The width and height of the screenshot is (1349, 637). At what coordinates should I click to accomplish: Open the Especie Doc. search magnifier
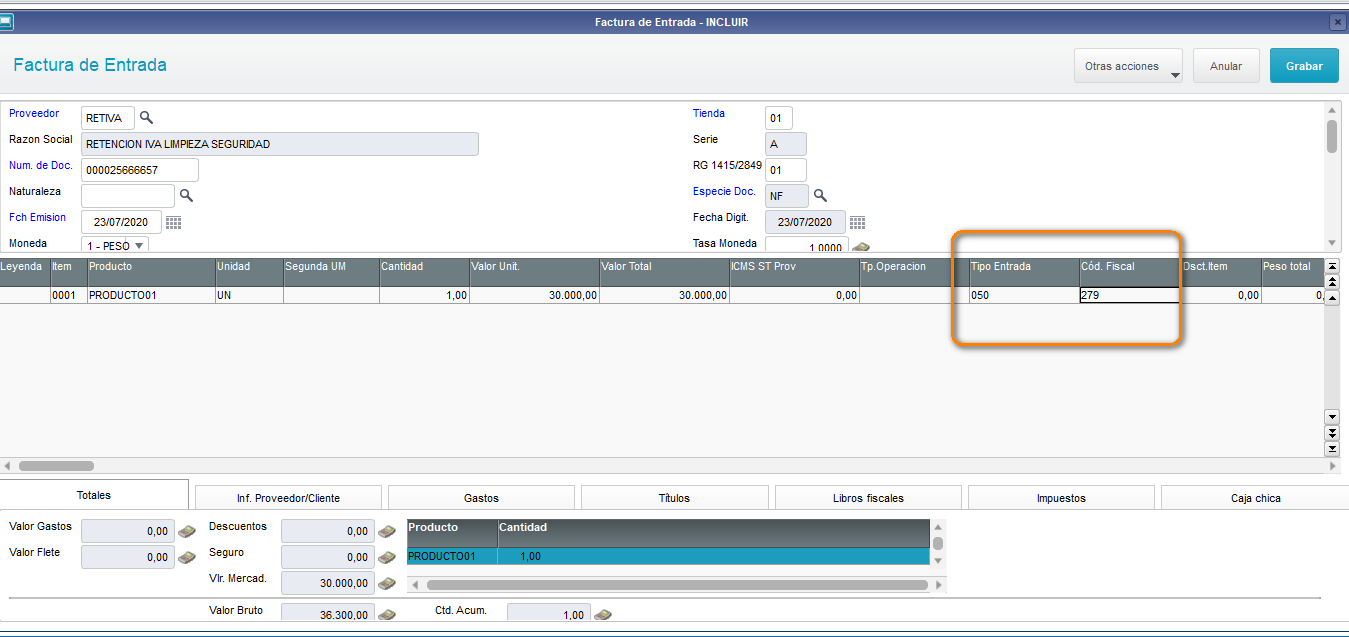click(820, 196)
